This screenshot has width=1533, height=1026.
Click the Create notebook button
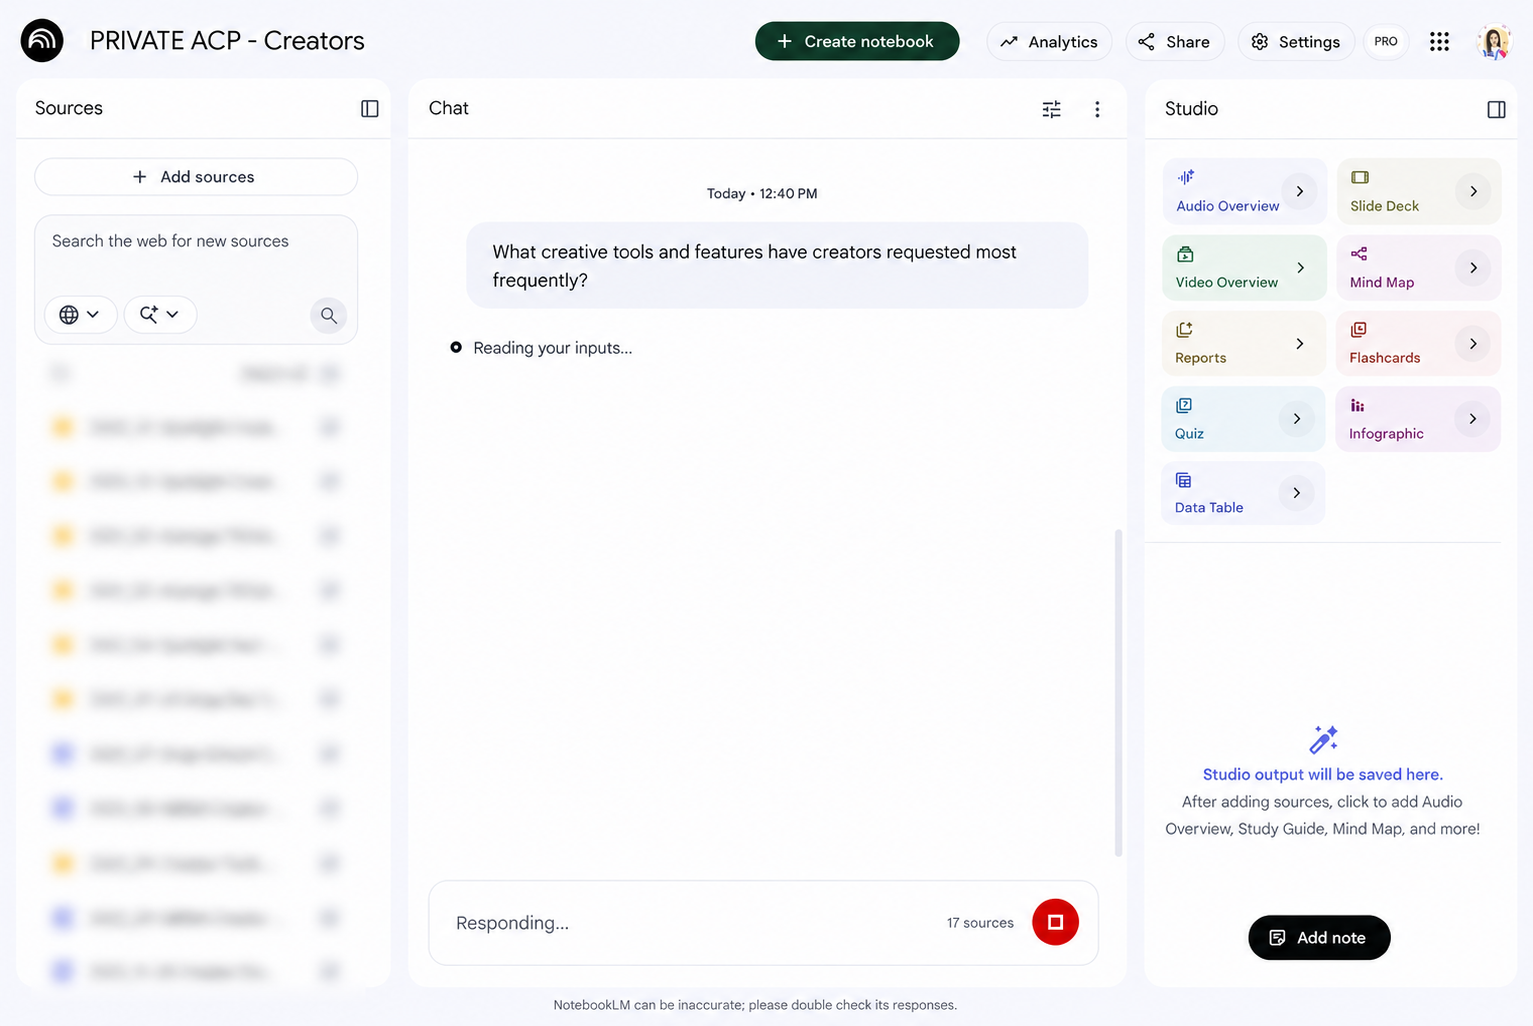(x=857, y=41)
